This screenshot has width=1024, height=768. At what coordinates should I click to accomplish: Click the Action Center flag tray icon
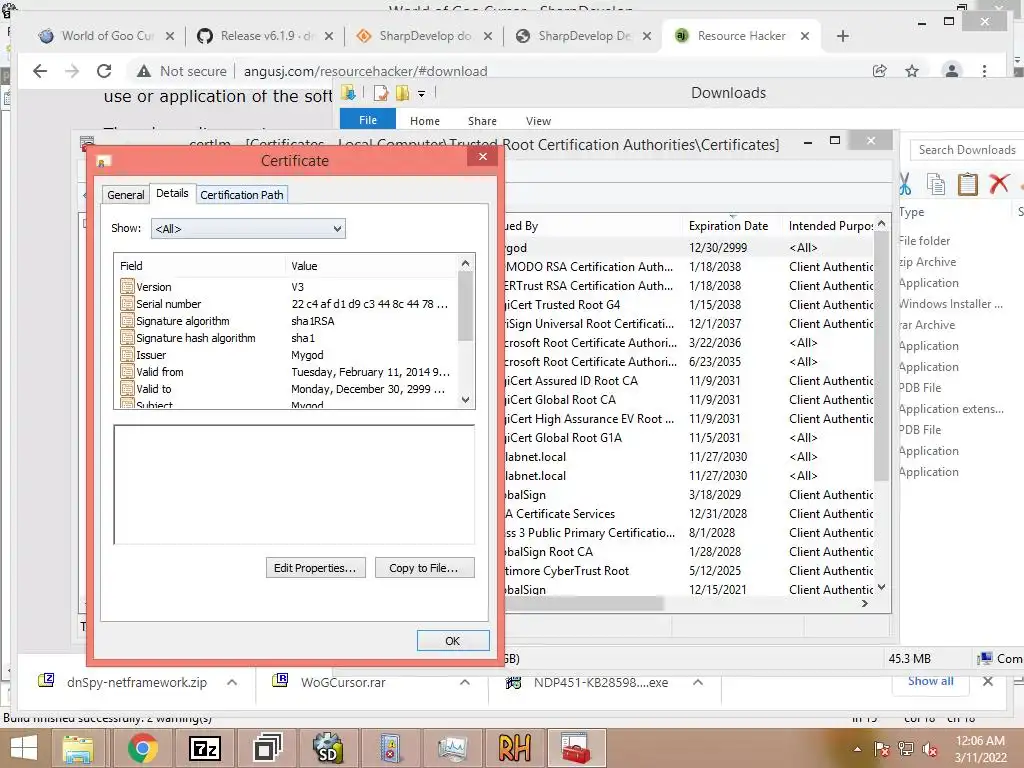[x=881, y=749]
